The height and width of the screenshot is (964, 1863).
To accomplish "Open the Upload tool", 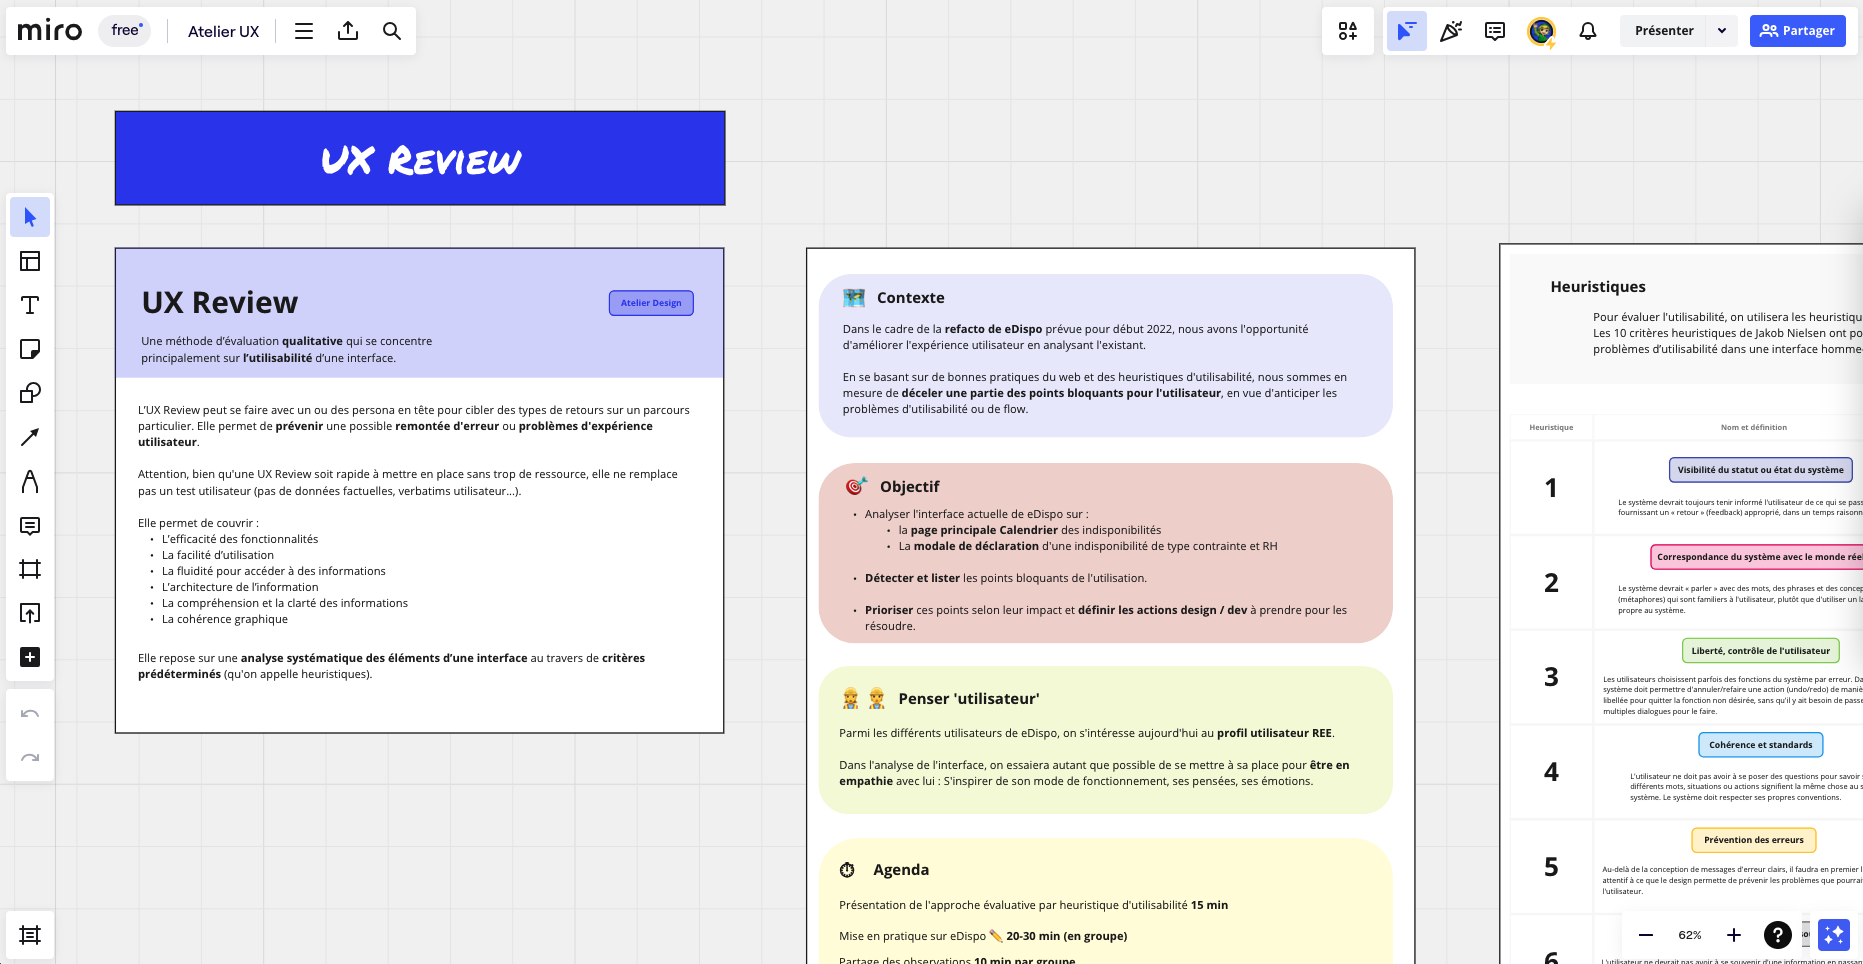I will (x=30, y=613).
